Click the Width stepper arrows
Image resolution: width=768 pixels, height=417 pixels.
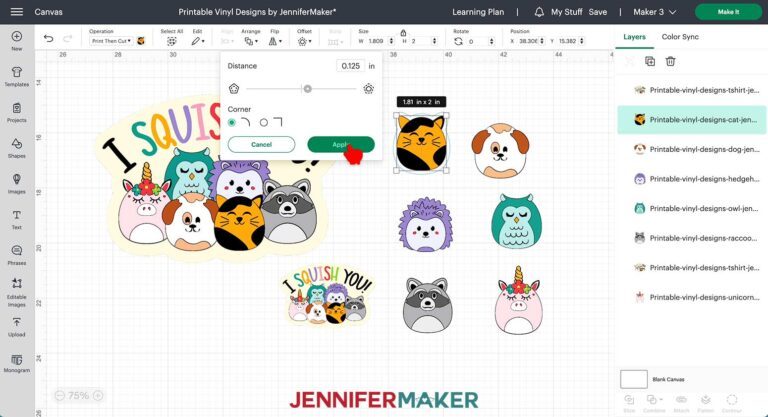[391, 41]
